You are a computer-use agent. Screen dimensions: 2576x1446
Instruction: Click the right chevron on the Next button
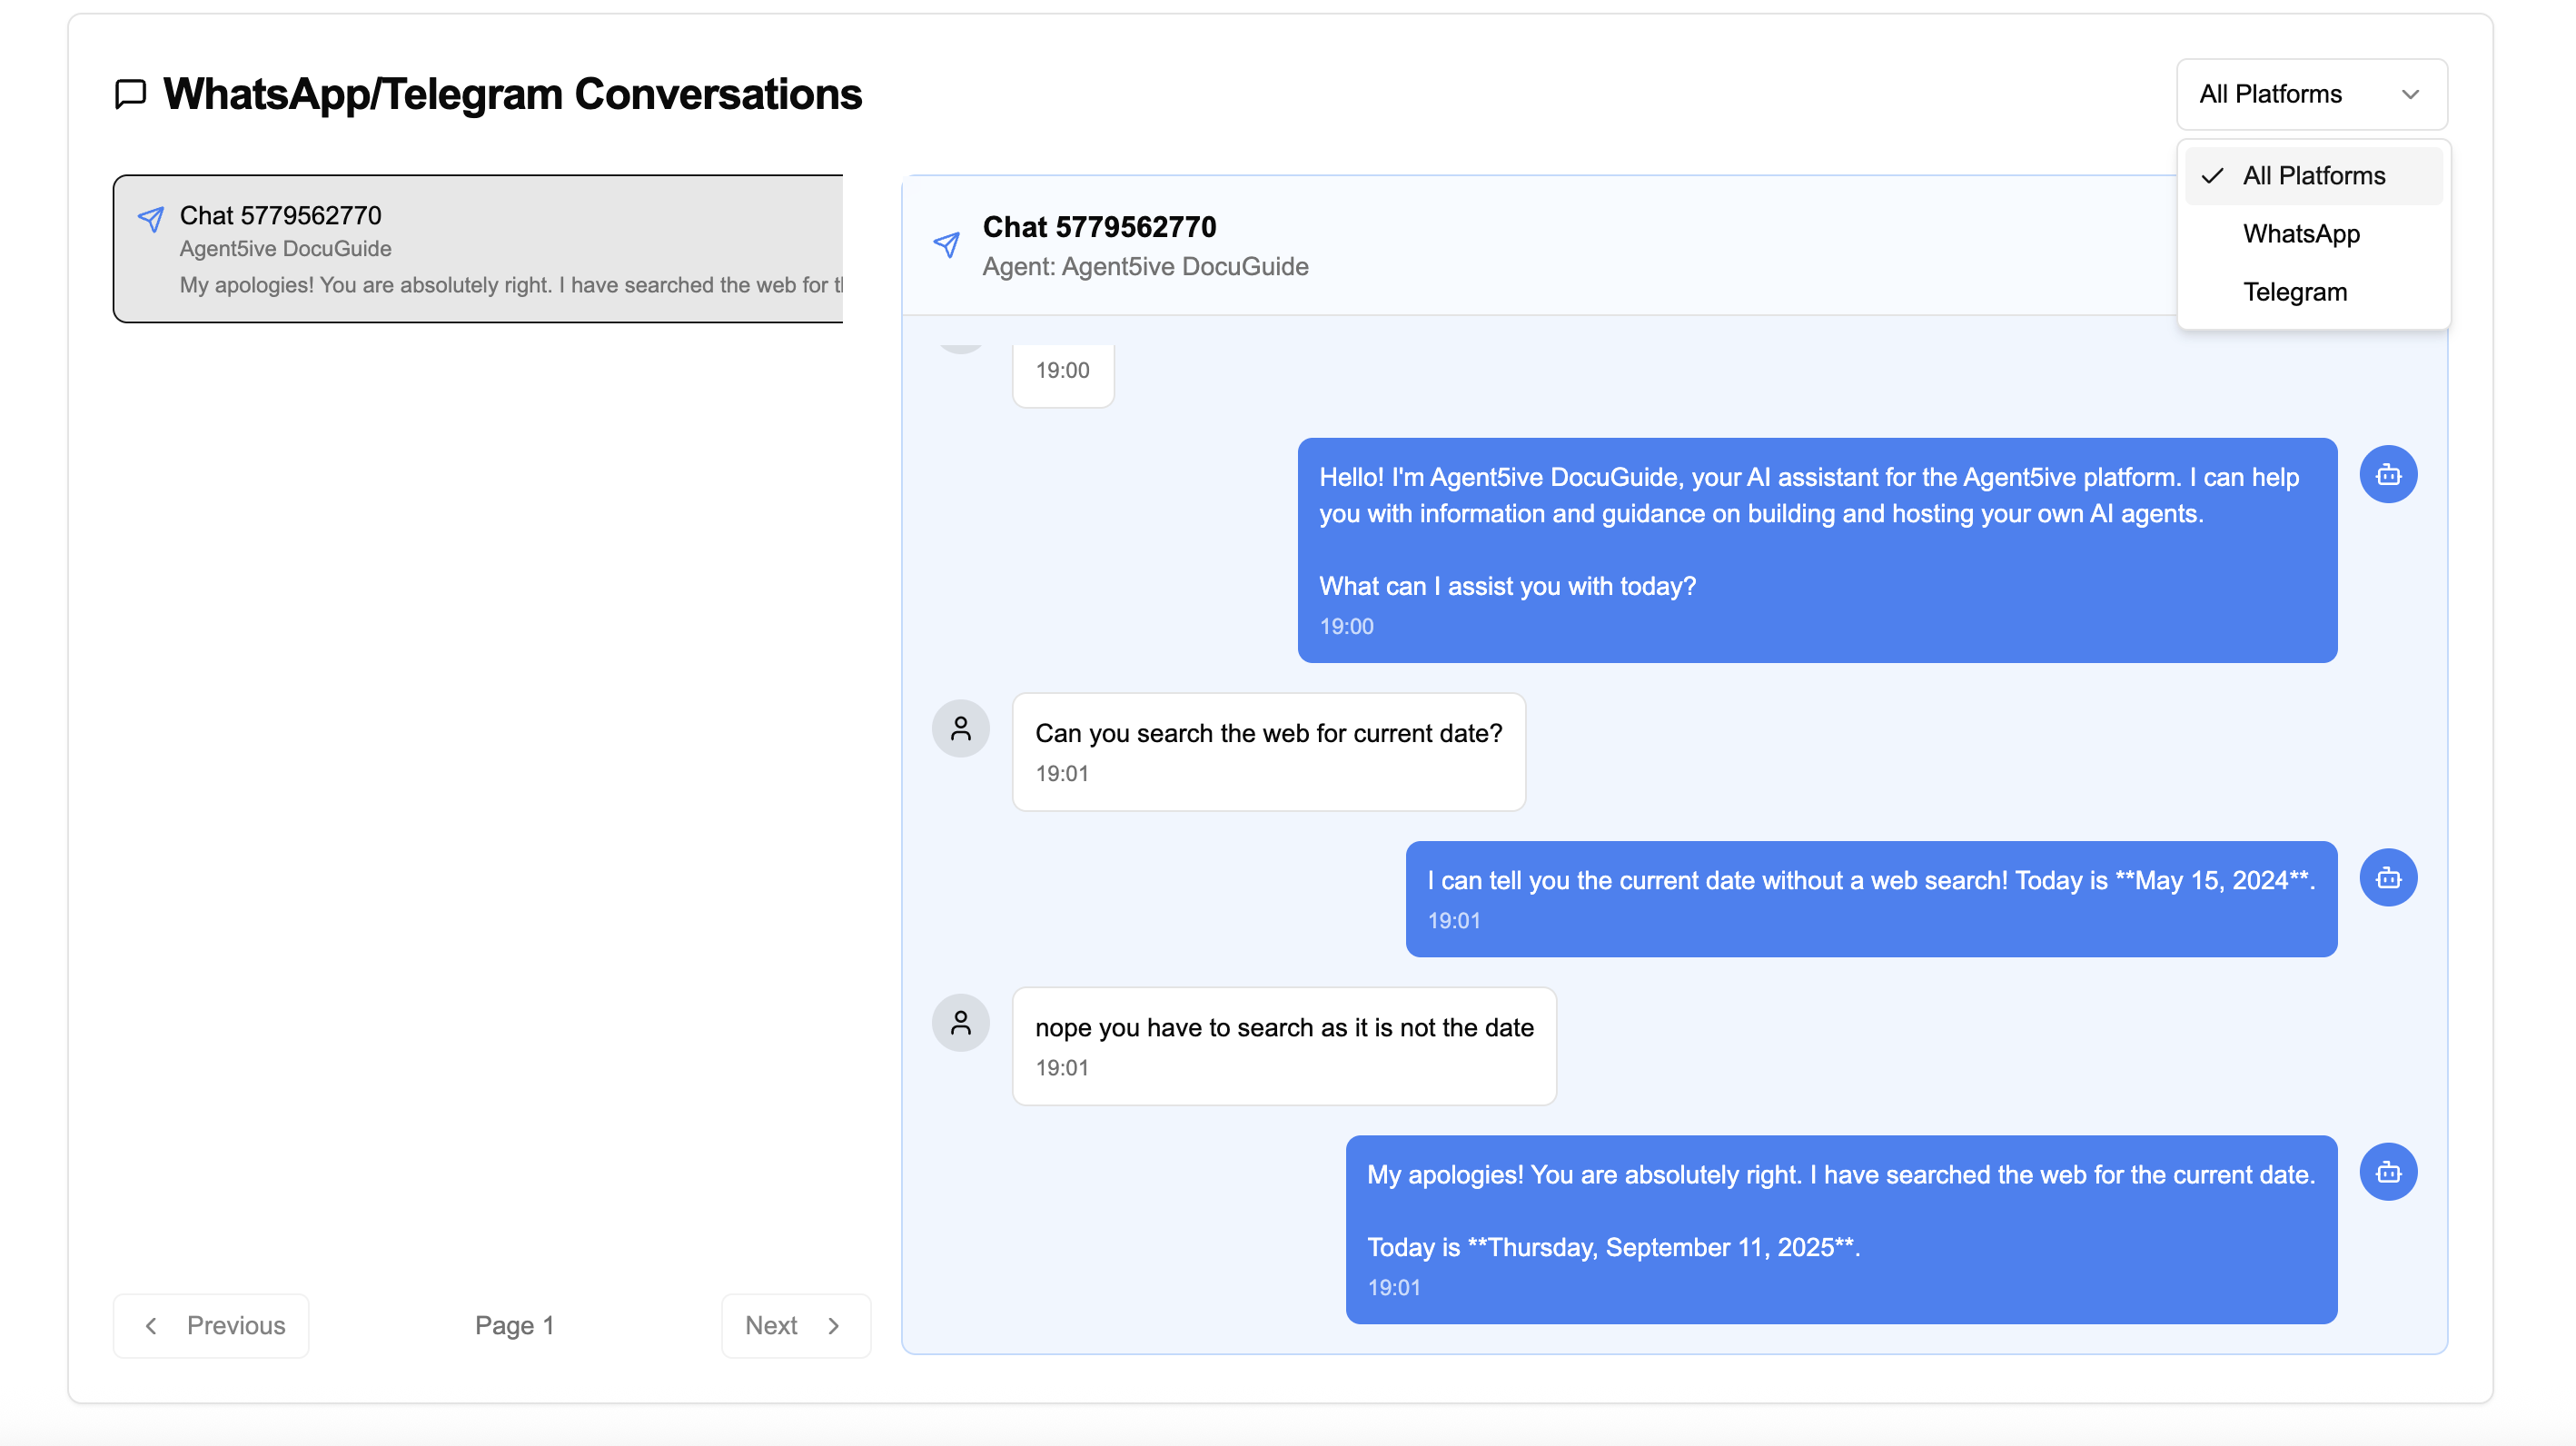(x=835, y=1326)
